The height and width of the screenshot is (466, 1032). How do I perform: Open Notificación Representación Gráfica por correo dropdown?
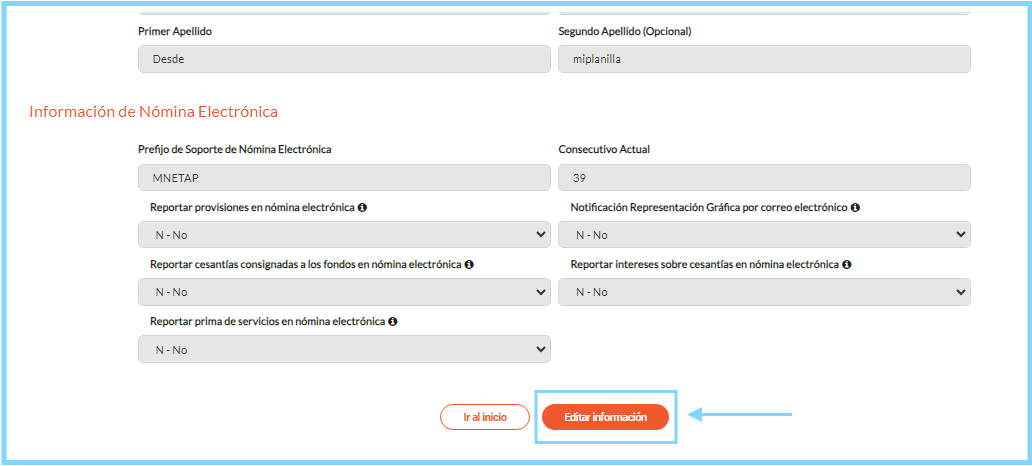[764, 234]
